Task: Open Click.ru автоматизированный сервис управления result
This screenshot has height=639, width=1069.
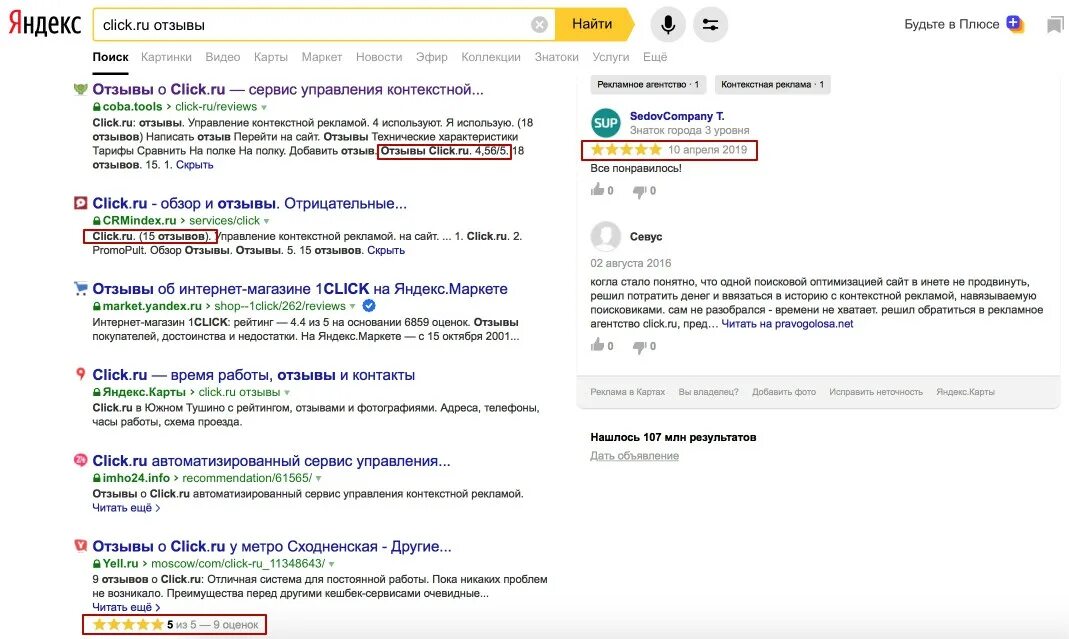Action: pos(271,460)
